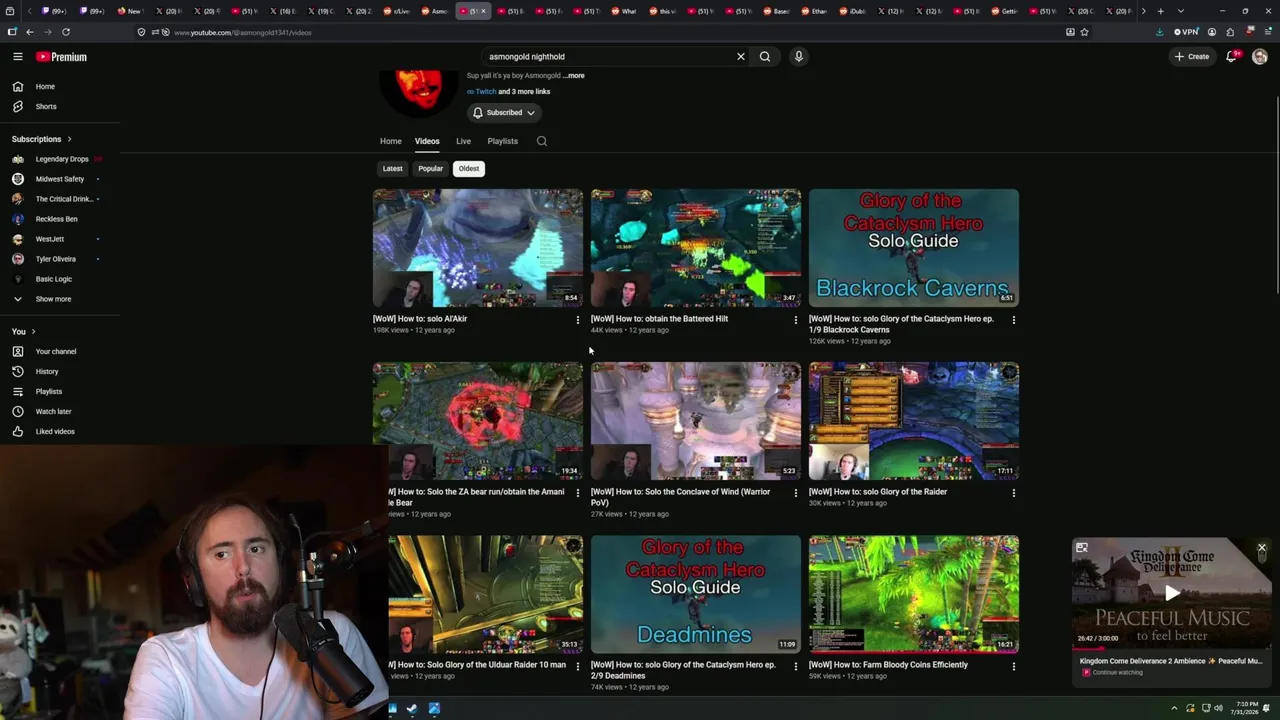
Task: Select the Oldest sort chip
Action: pos(469,169)
